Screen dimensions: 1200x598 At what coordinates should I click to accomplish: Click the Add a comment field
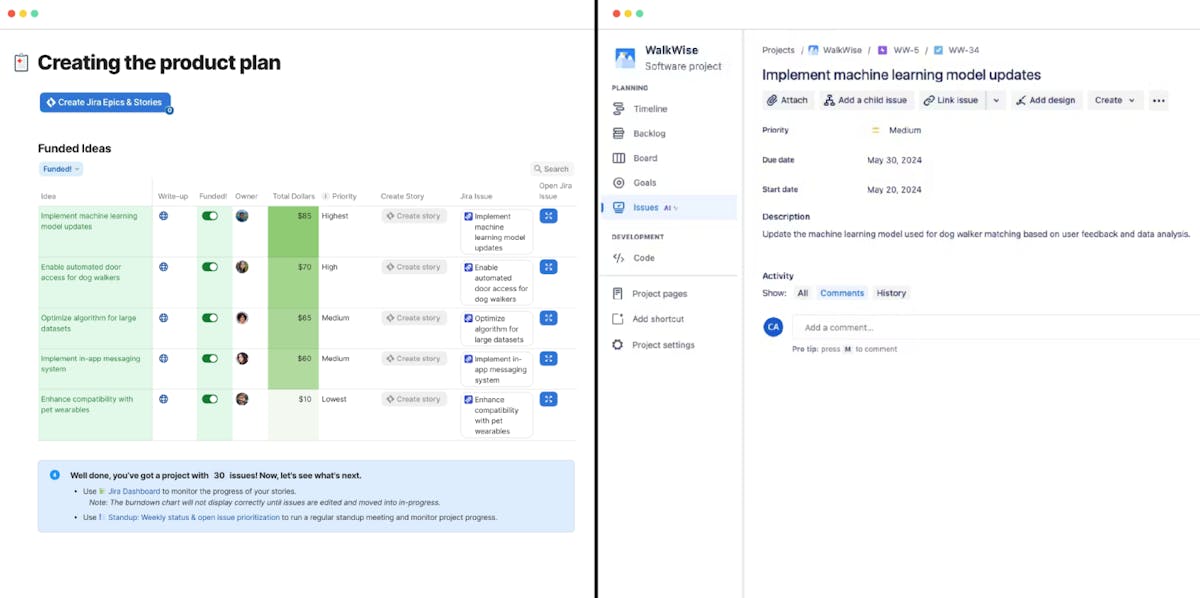990,327
